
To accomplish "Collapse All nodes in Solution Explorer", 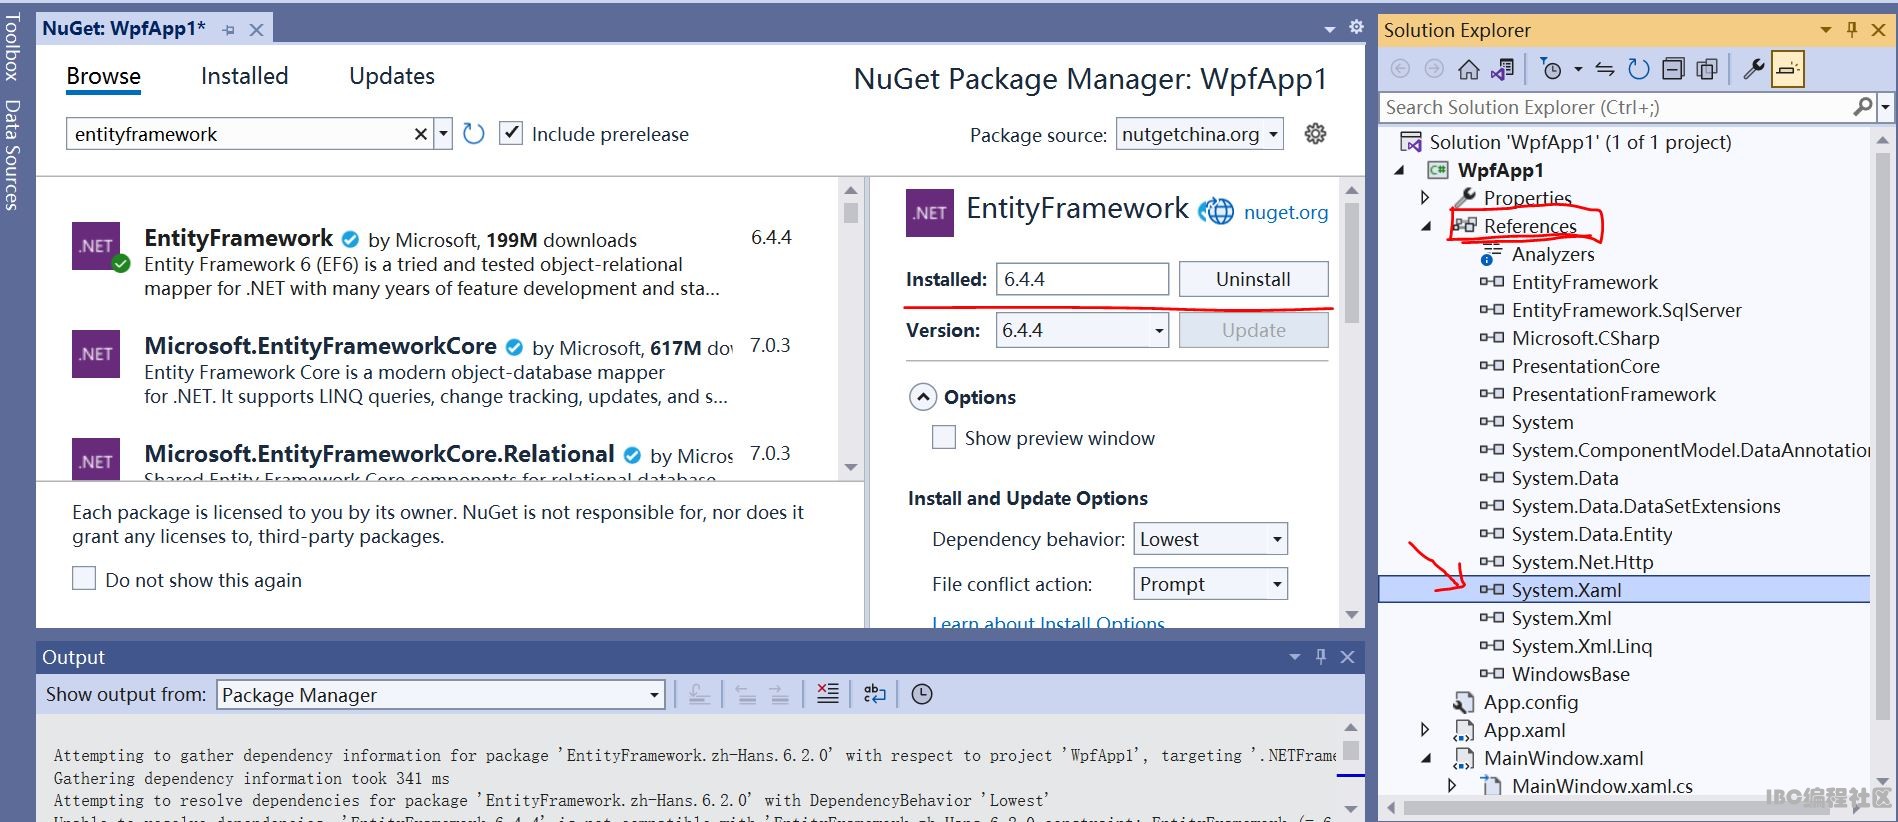I will (x=1673, y=69).
